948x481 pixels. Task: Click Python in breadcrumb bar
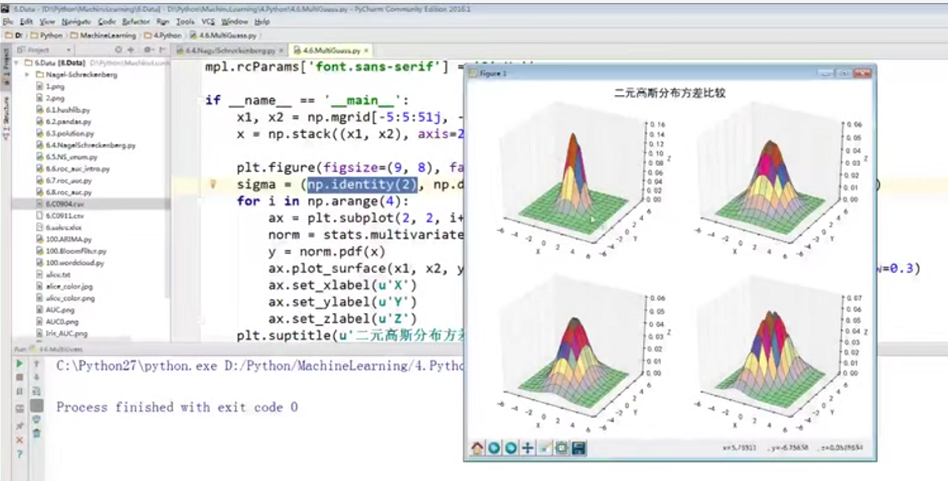tap(47, 36)
